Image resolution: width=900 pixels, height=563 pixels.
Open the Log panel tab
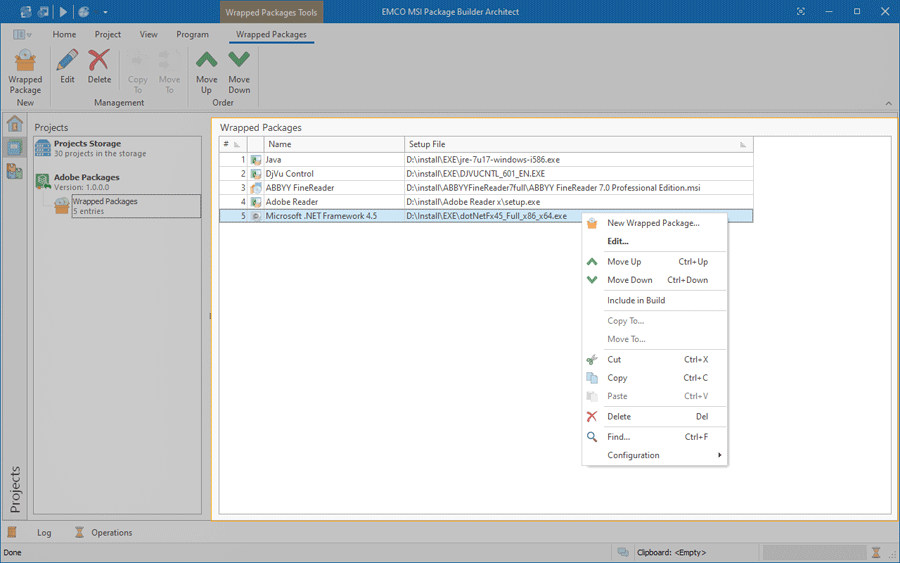tap(44, 533)
